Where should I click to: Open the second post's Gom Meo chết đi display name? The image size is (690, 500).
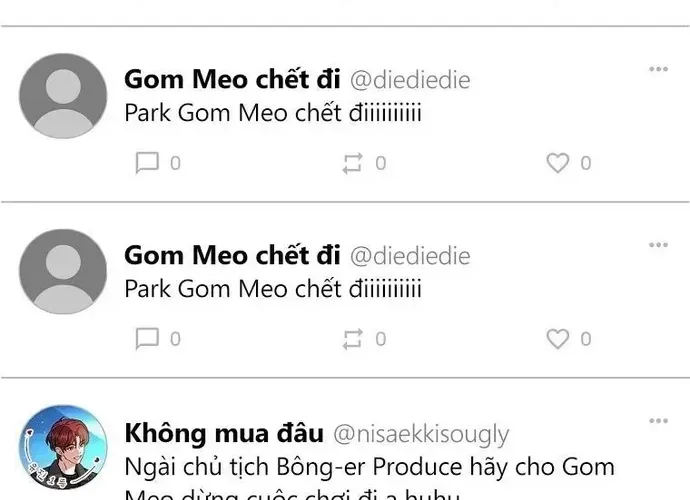232,255
